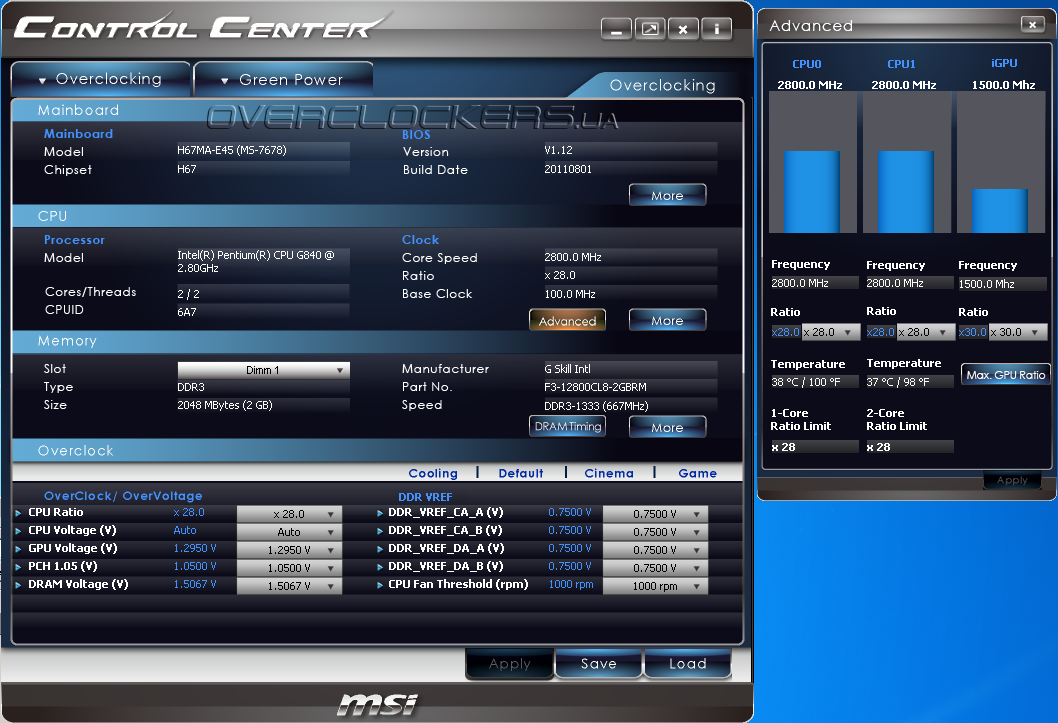
Task: Open the info button in Control Center title bar
Action: pos(717,29)
